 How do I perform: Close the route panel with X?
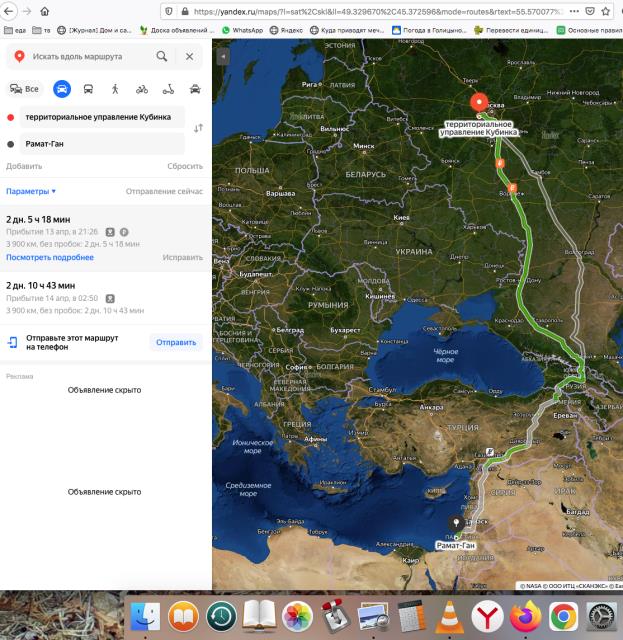189,57
